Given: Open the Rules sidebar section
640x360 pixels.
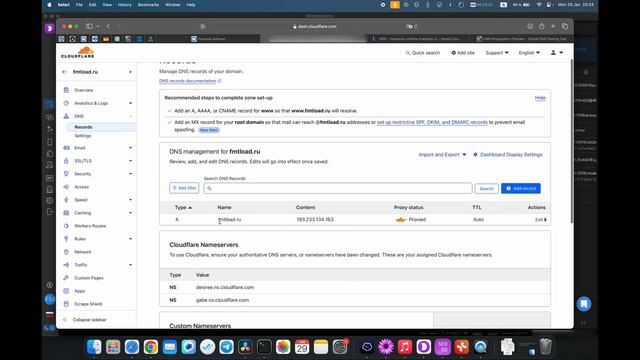Looking at the screenshot, I should 80,239.
